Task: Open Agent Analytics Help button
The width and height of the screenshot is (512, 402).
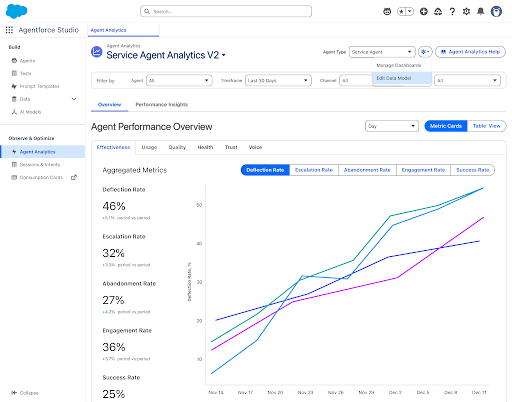Action: coord(470,52)
